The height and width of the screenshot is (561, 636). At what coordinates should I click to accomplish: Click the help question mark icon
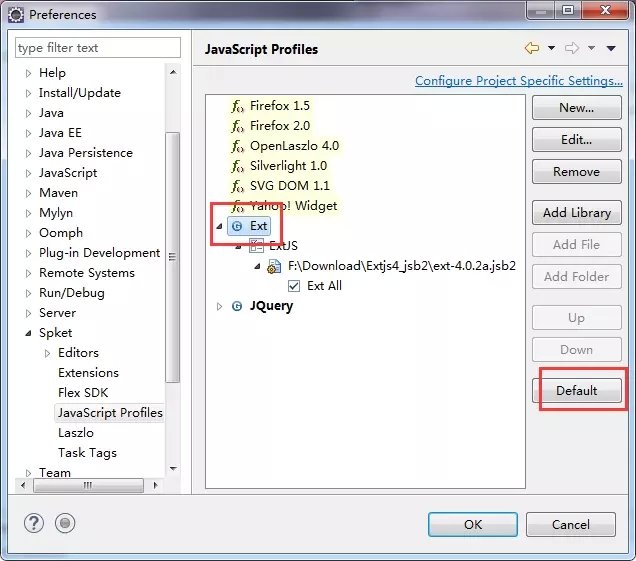[34, 523]
